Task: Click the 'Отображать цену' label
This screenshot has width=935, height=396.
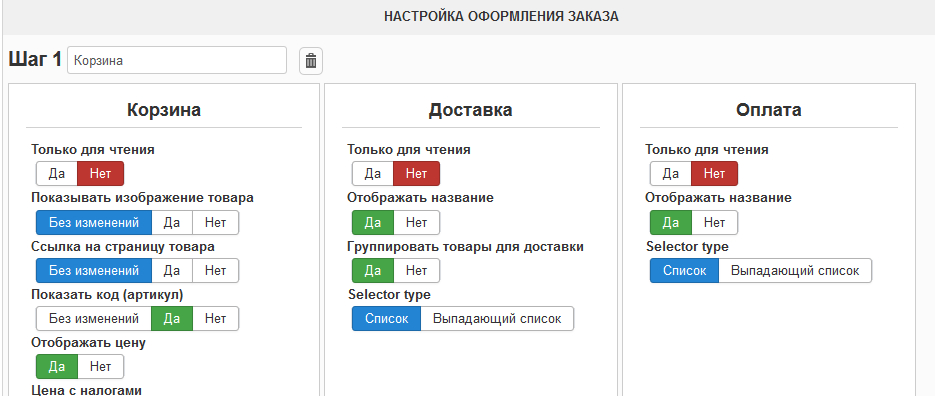Action: pos(88,342)
